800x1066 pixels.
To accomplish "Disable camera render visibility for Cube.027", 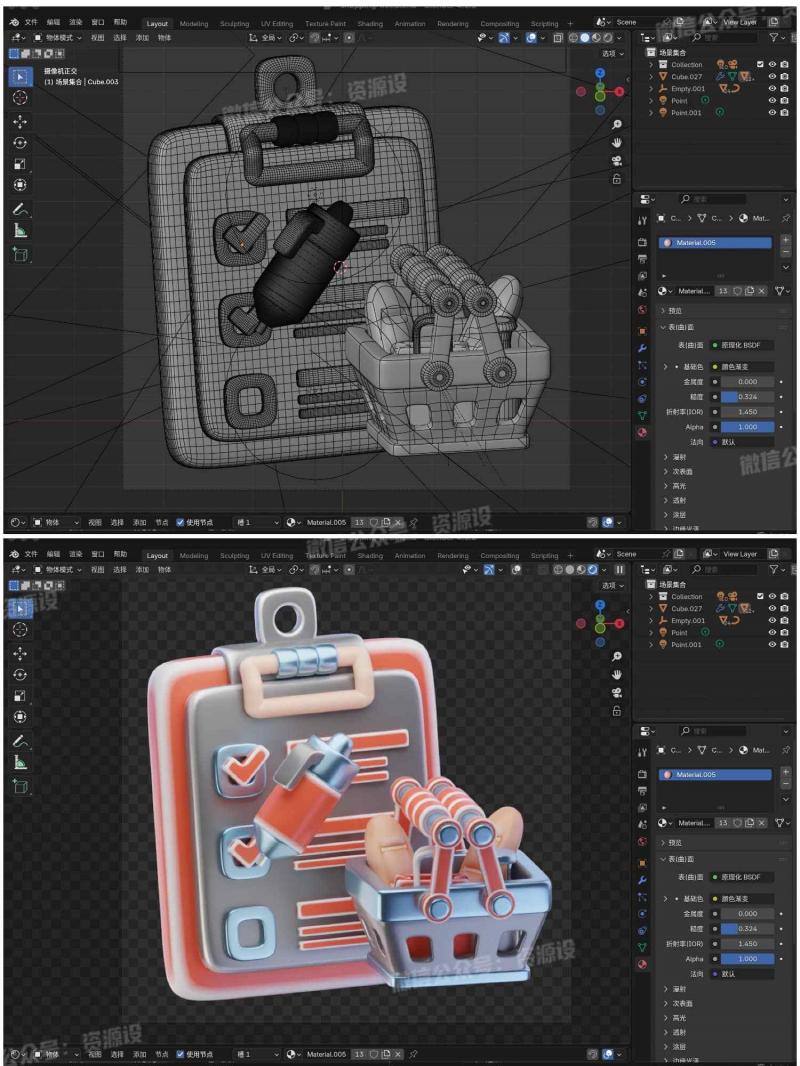I will click(784, 77).
